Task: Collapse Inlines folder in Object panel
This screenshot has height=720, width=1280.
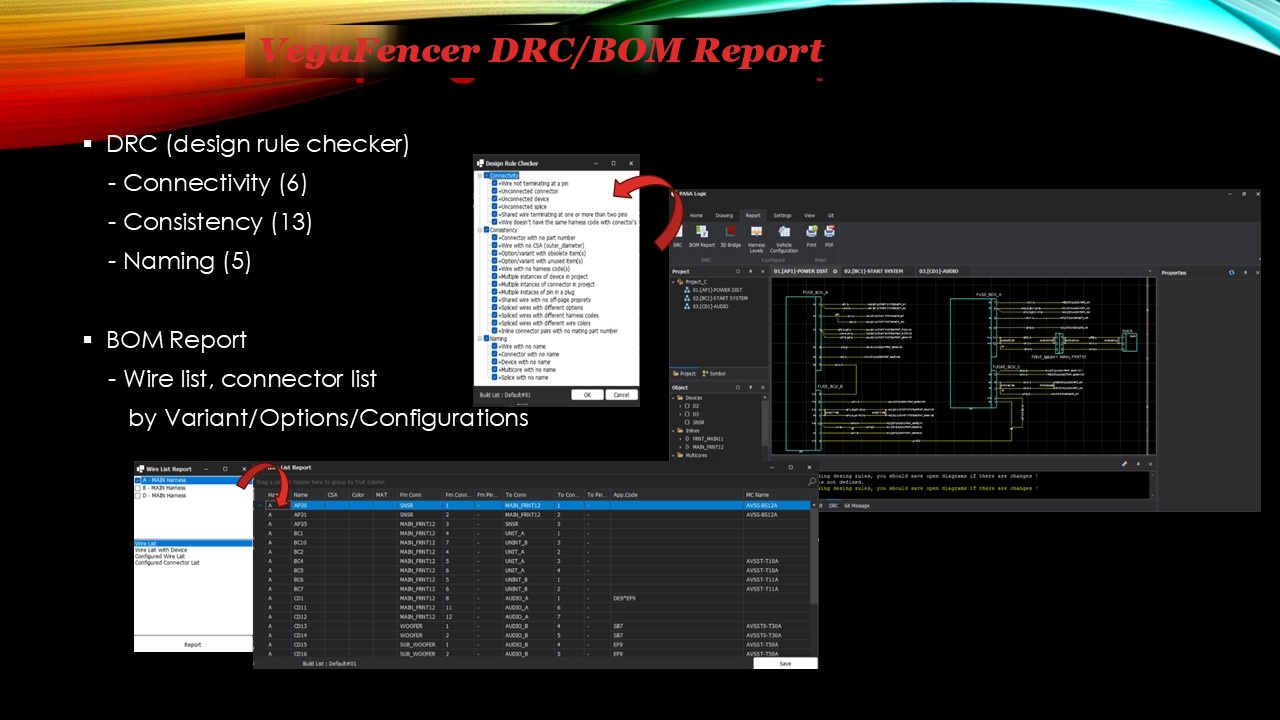Action: click(673, 431)
